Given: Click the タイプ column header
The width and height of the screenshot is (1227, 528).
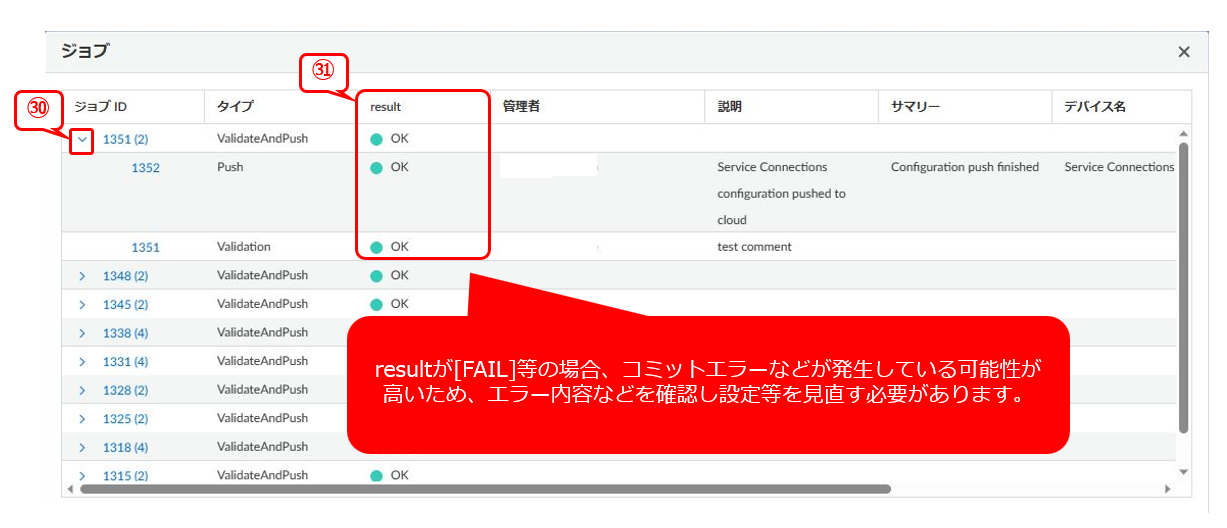Looking at the screenshot, I should click(x=235, y=106).
